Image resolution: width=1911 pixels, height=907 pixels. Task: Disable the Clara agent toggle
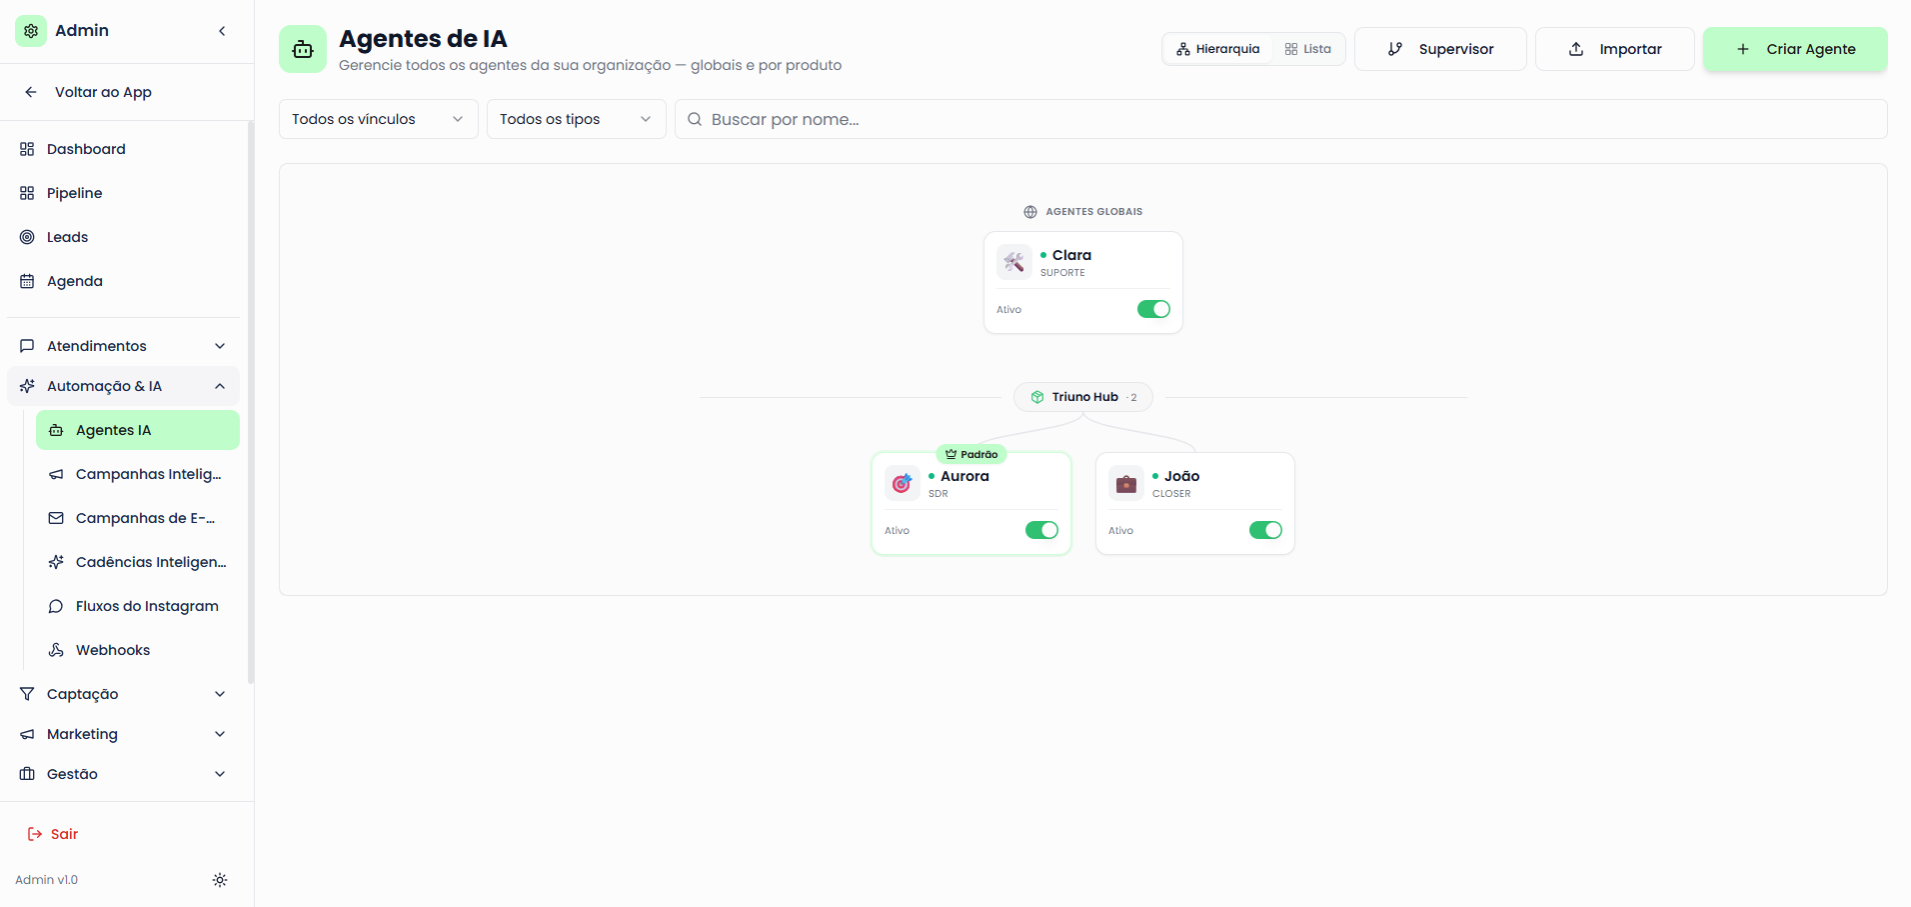[1154, 309]
